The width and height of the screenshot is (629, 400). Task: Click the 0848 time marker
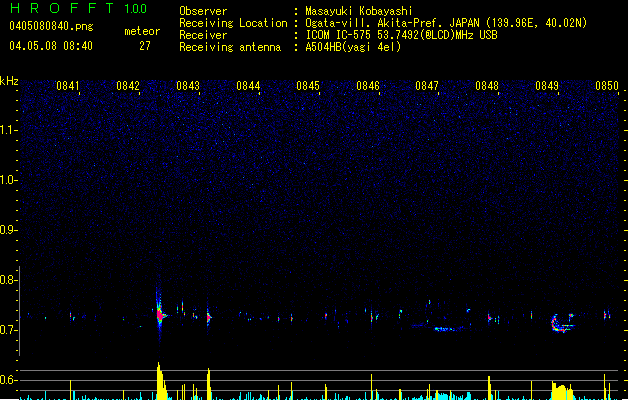(x=487, y=86)
